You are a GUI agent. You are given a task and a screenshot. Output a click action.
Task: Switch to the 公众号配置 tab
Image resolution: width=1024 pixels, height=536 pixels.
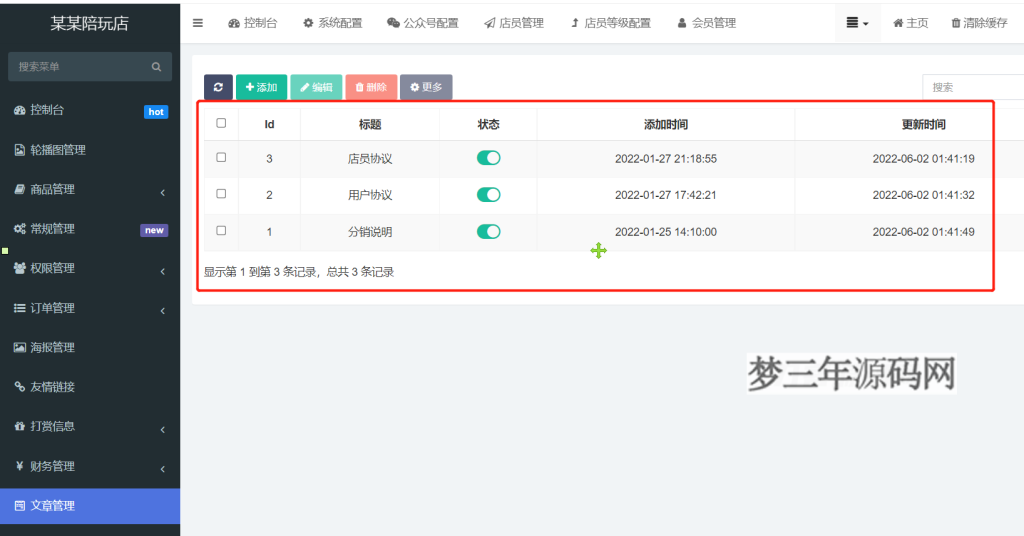tap(423, 23)
